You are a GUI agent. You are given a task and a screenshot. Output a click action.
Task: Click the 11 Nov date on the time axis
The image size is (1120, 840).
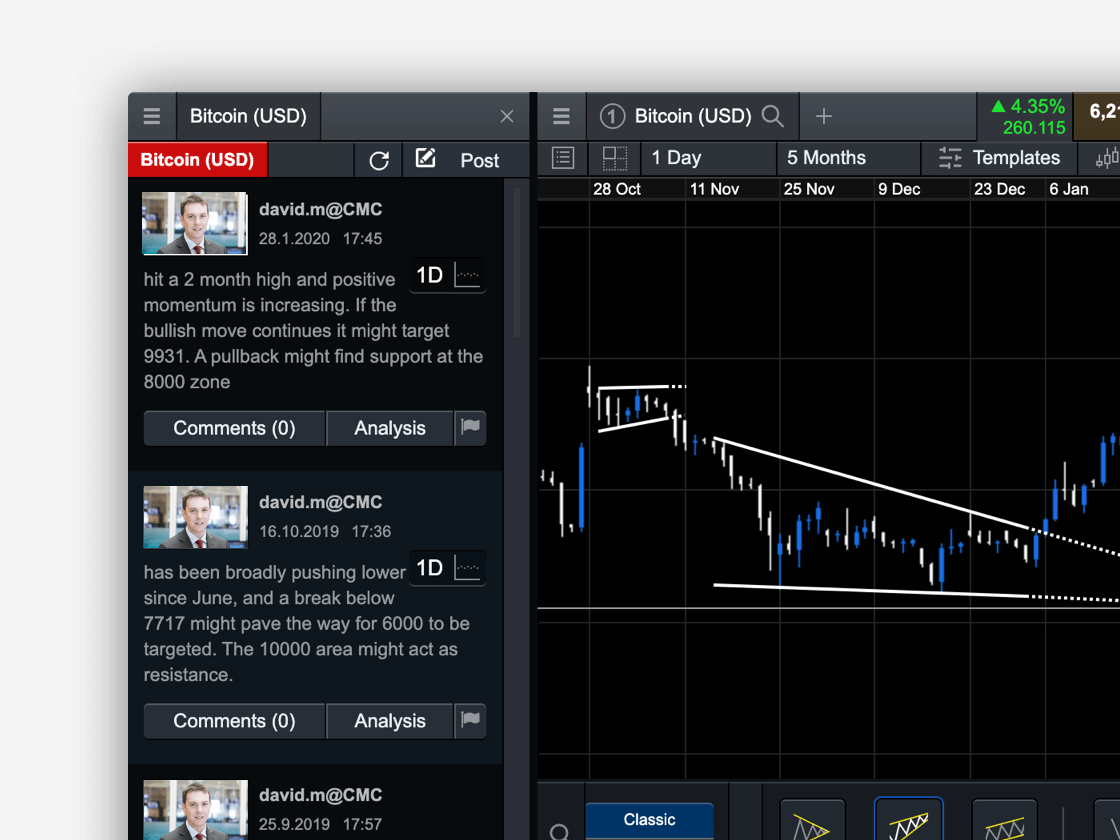pos(714,189)
